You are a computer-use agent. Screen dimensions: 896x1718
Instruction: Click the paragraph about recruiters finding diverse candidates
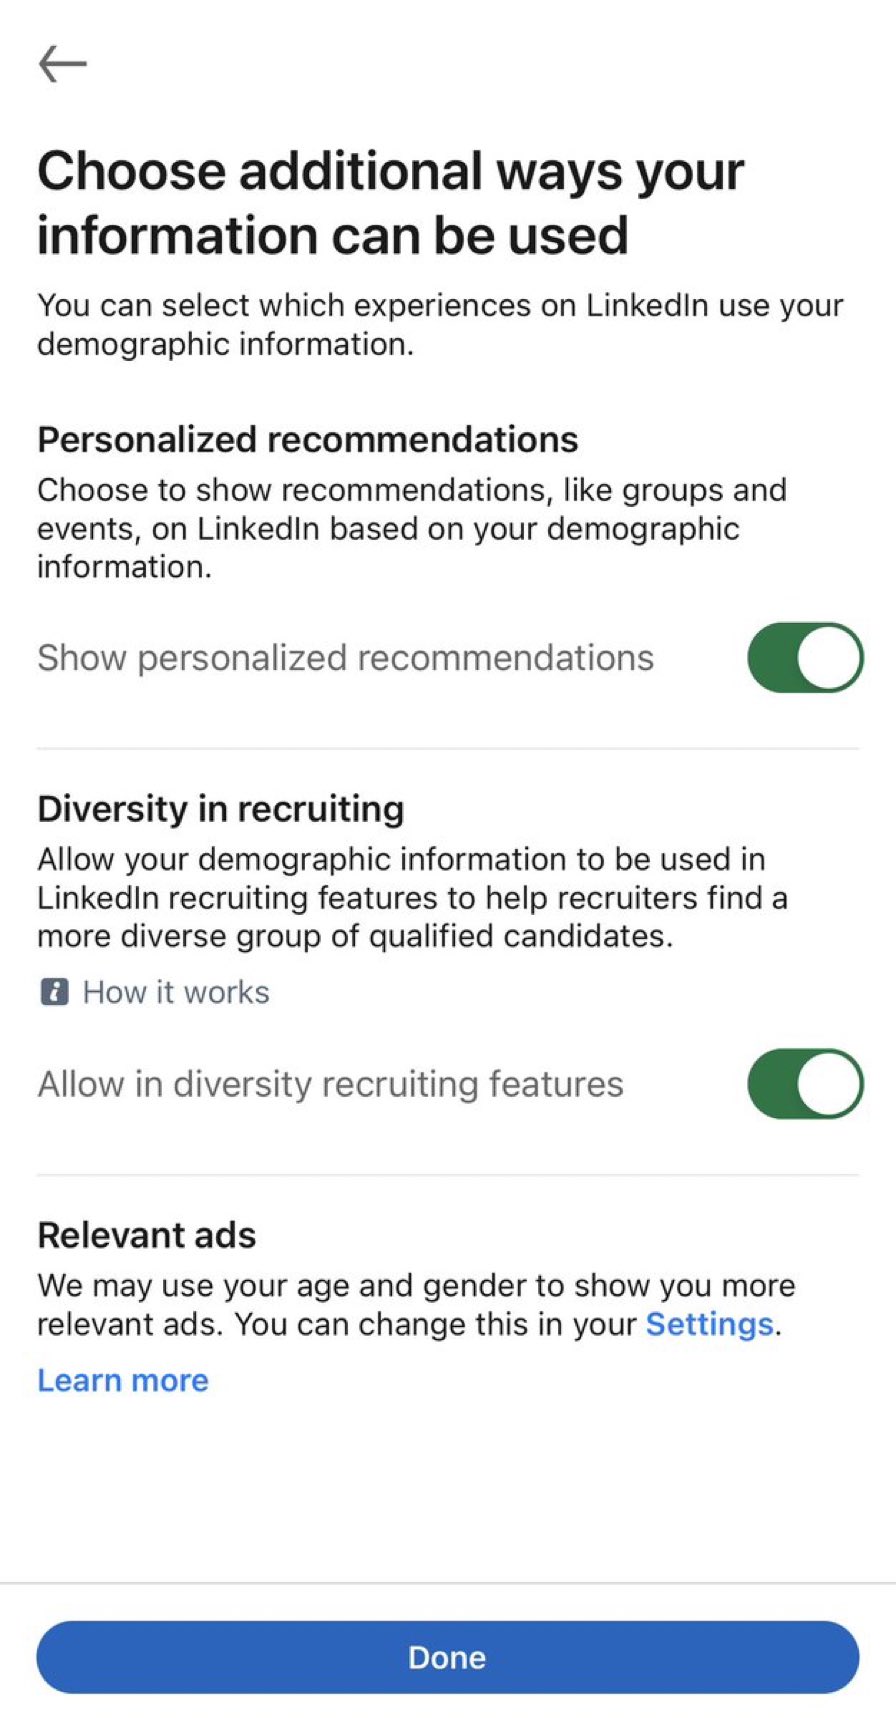pyautogui.click(x=411, y=897)
